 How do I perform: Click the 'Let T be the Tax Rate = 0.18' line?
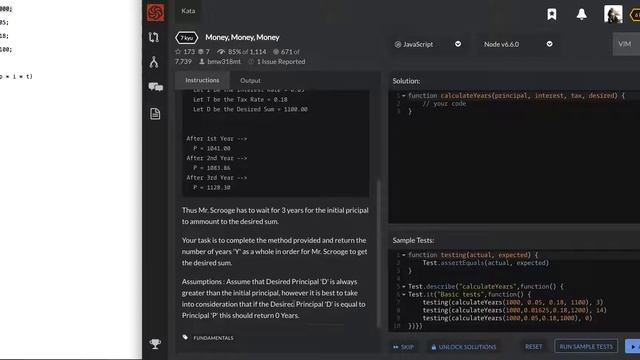240,100
